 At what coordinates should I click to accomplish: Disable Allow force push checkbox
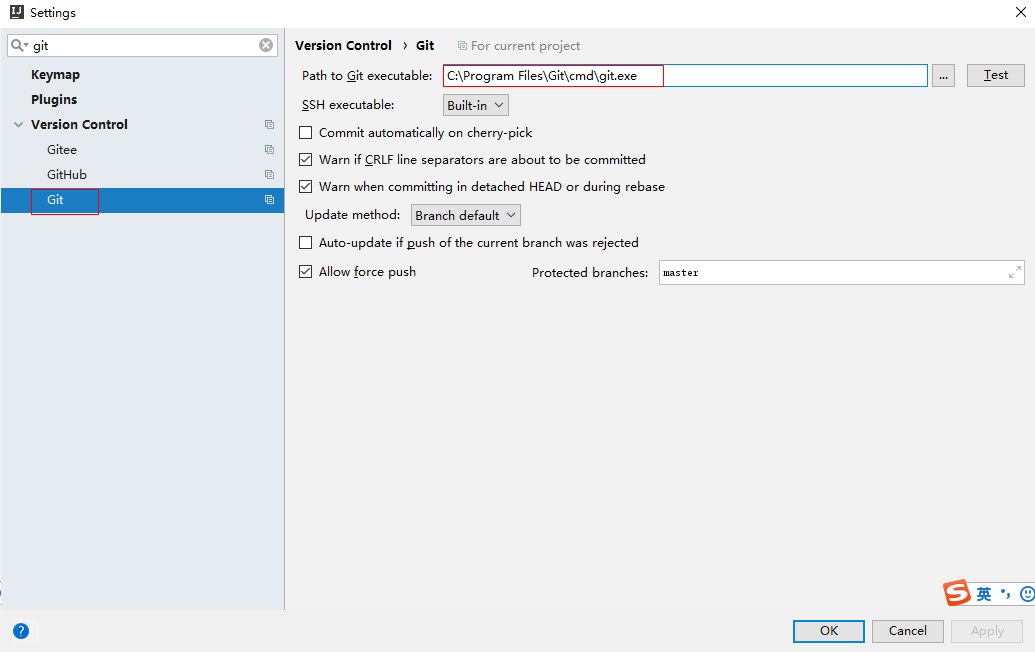coord(306,272)
